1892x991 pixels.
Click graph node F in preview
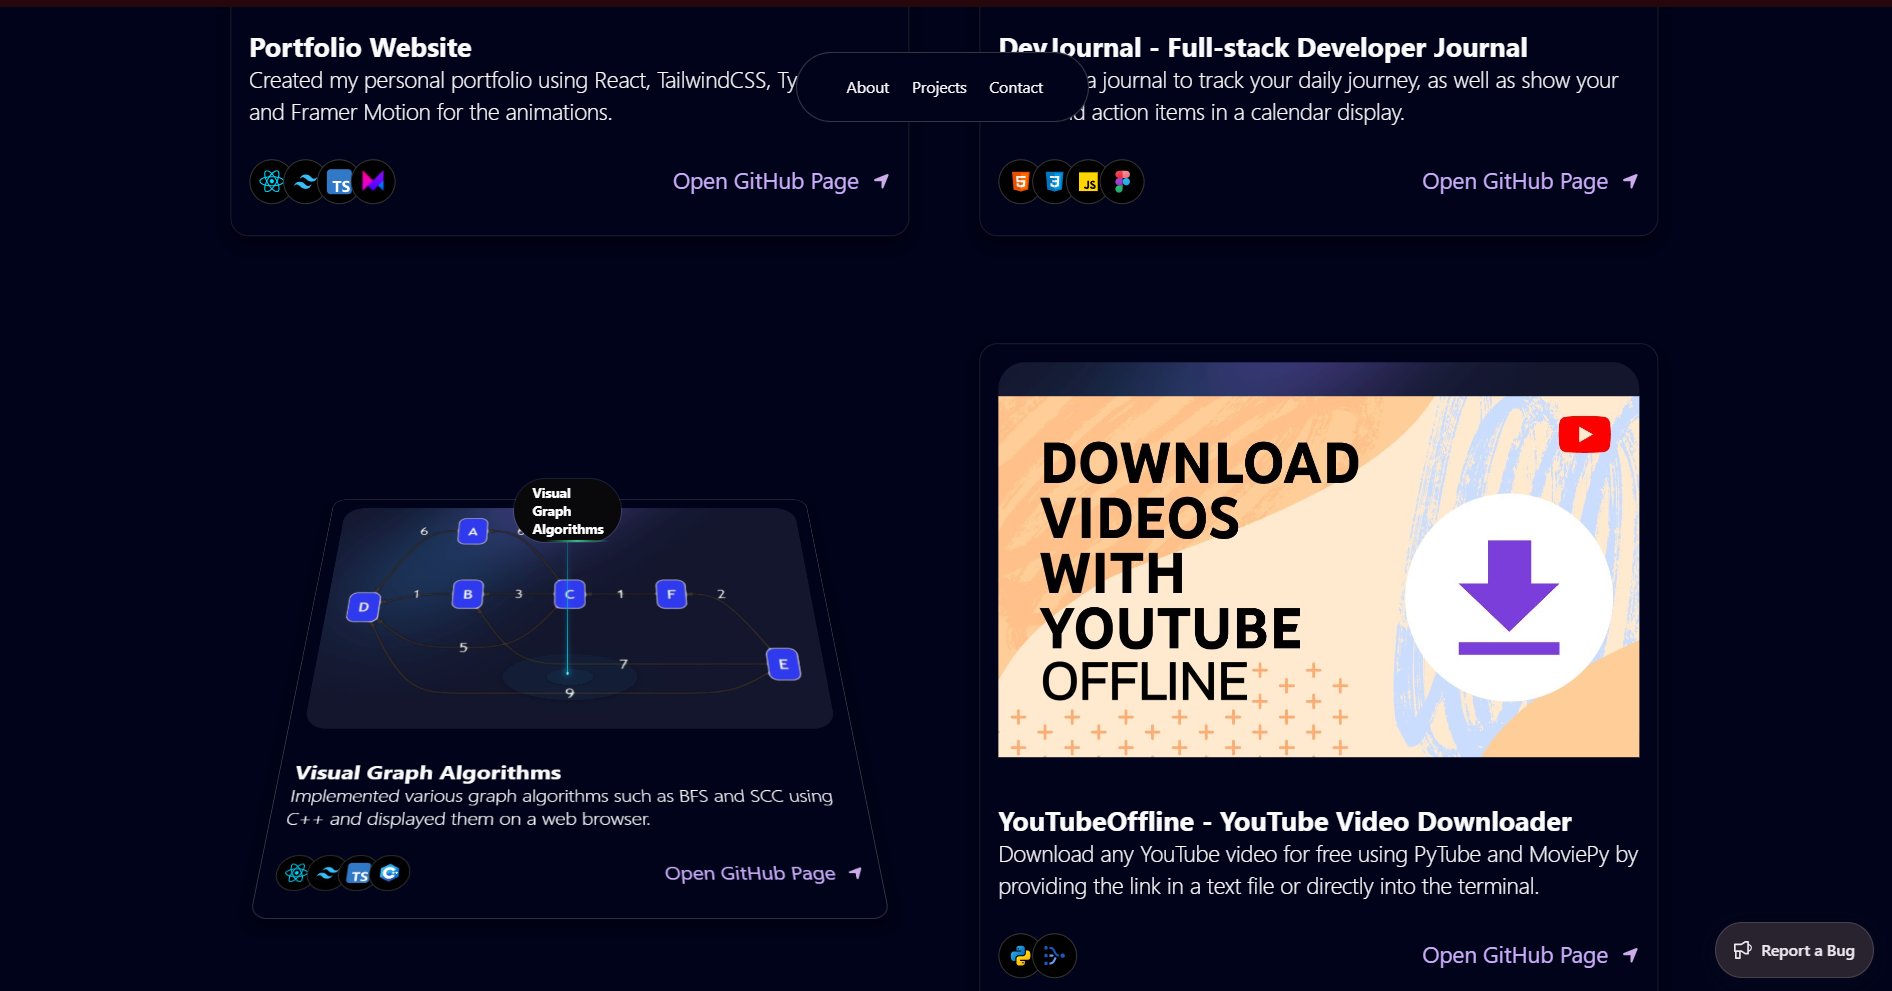pyautogui.click(x=671, y=594)
